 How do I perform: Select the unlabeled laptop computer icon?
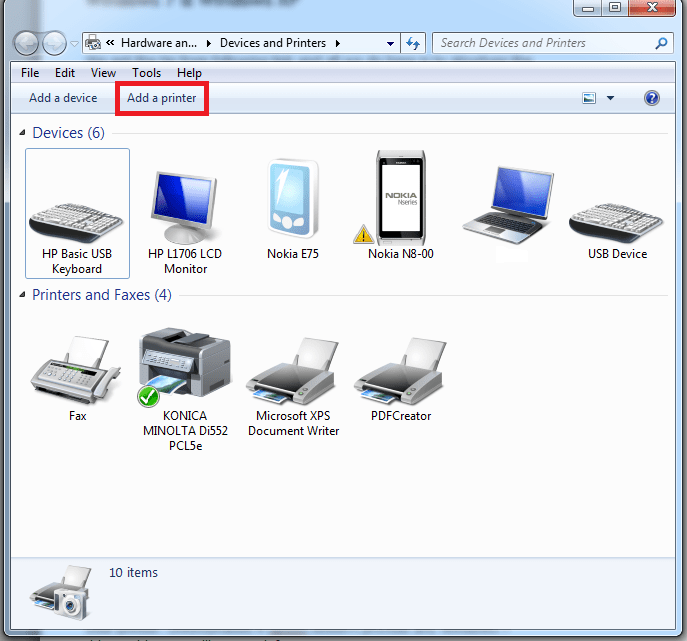pos(508,205)
